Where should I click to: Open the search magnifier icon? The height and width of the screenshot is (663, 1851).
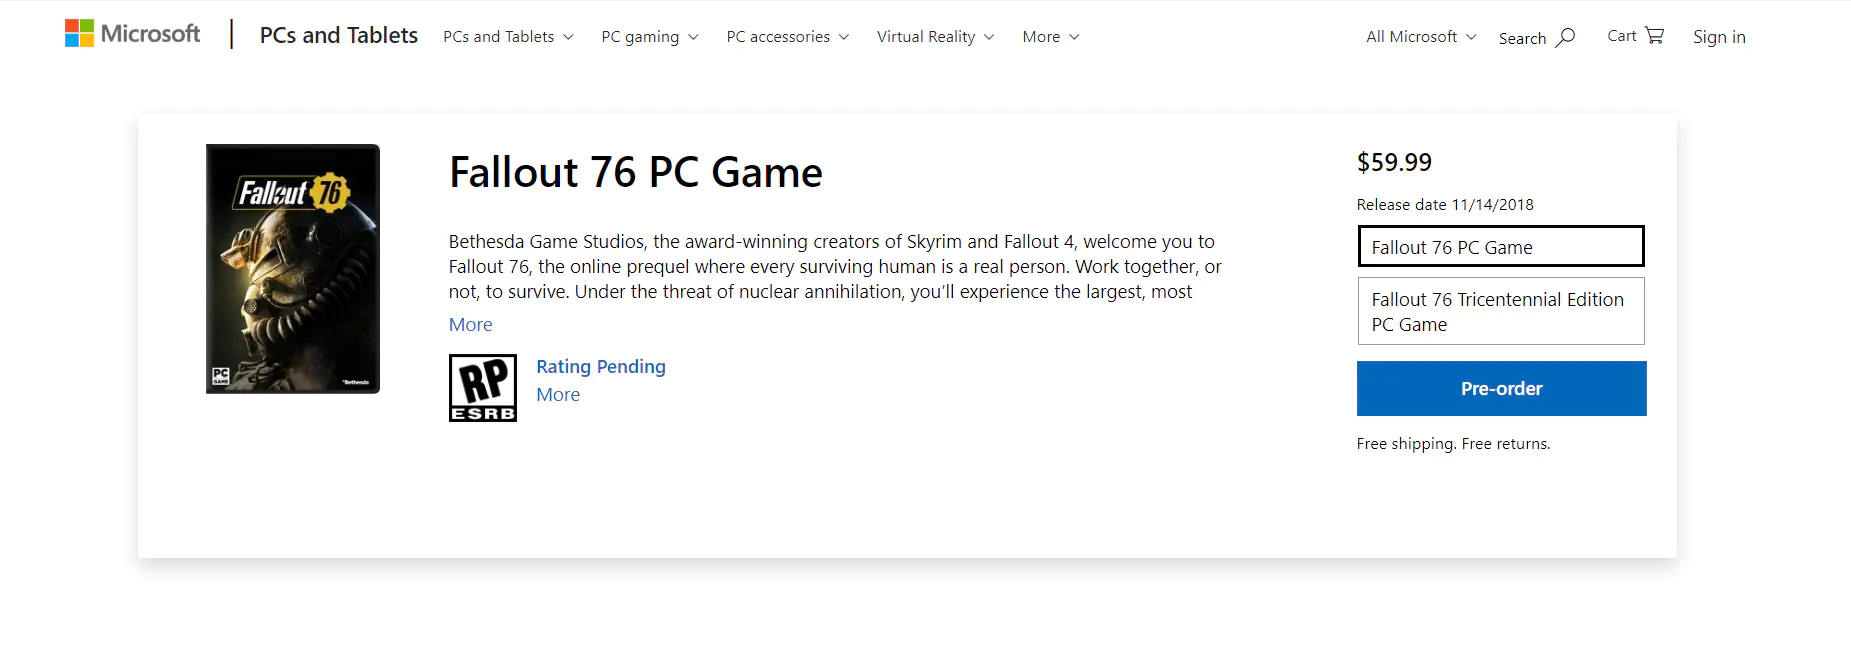click(1565, 37)
